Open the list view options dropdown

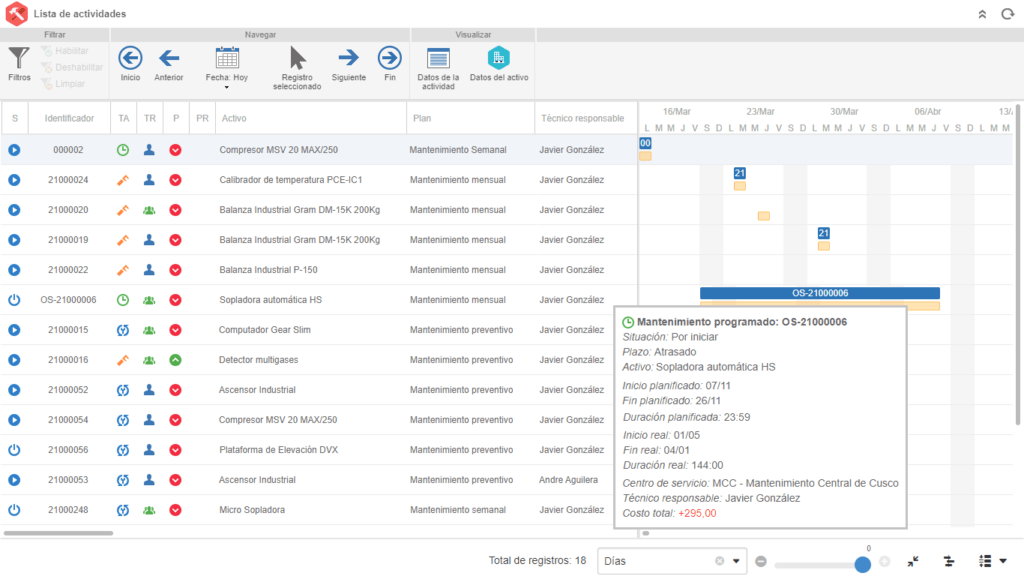click(994, 561)
